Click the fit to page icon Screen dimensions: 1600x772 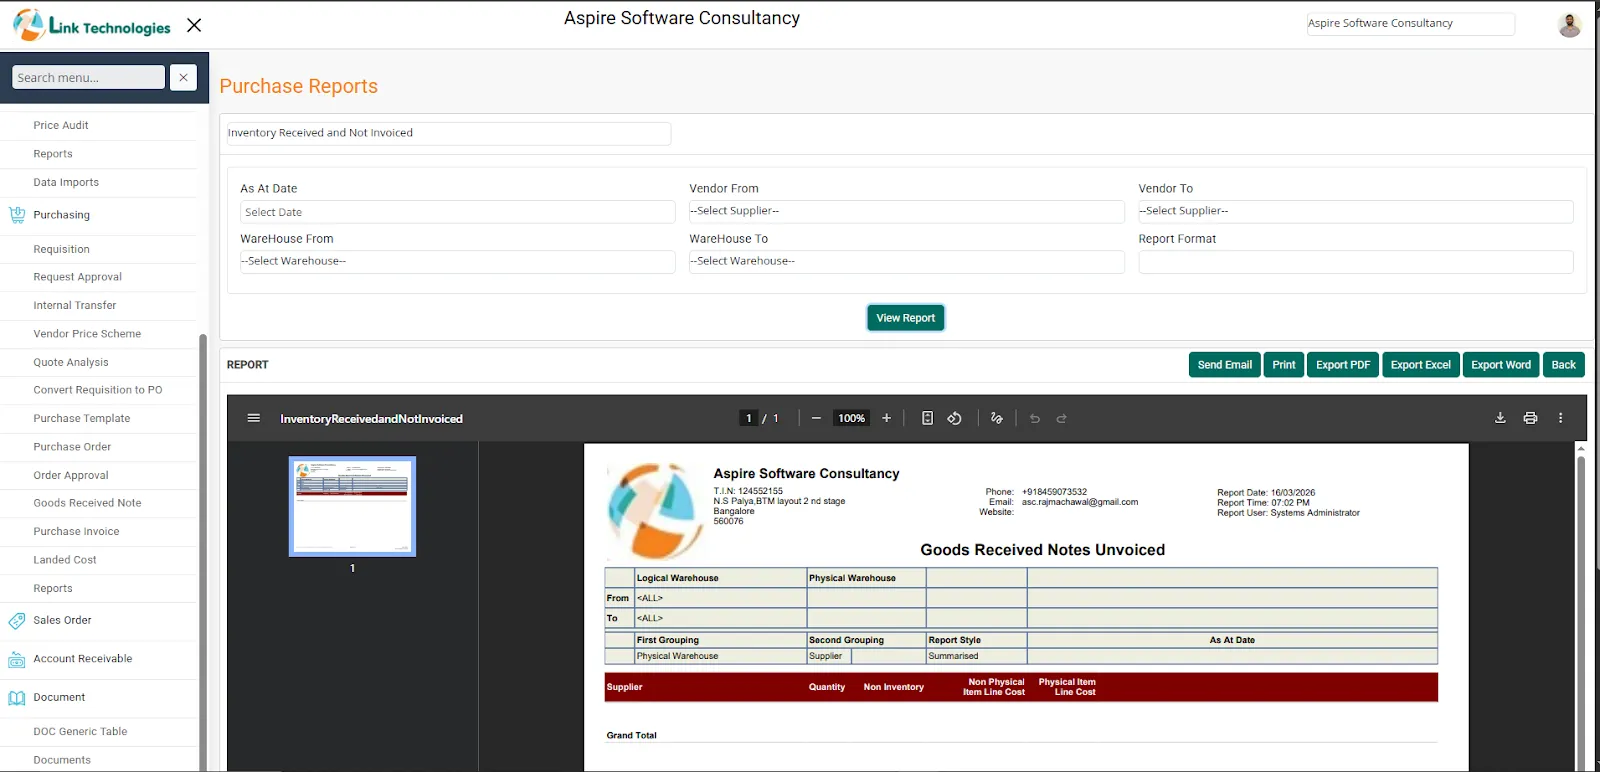927,418
